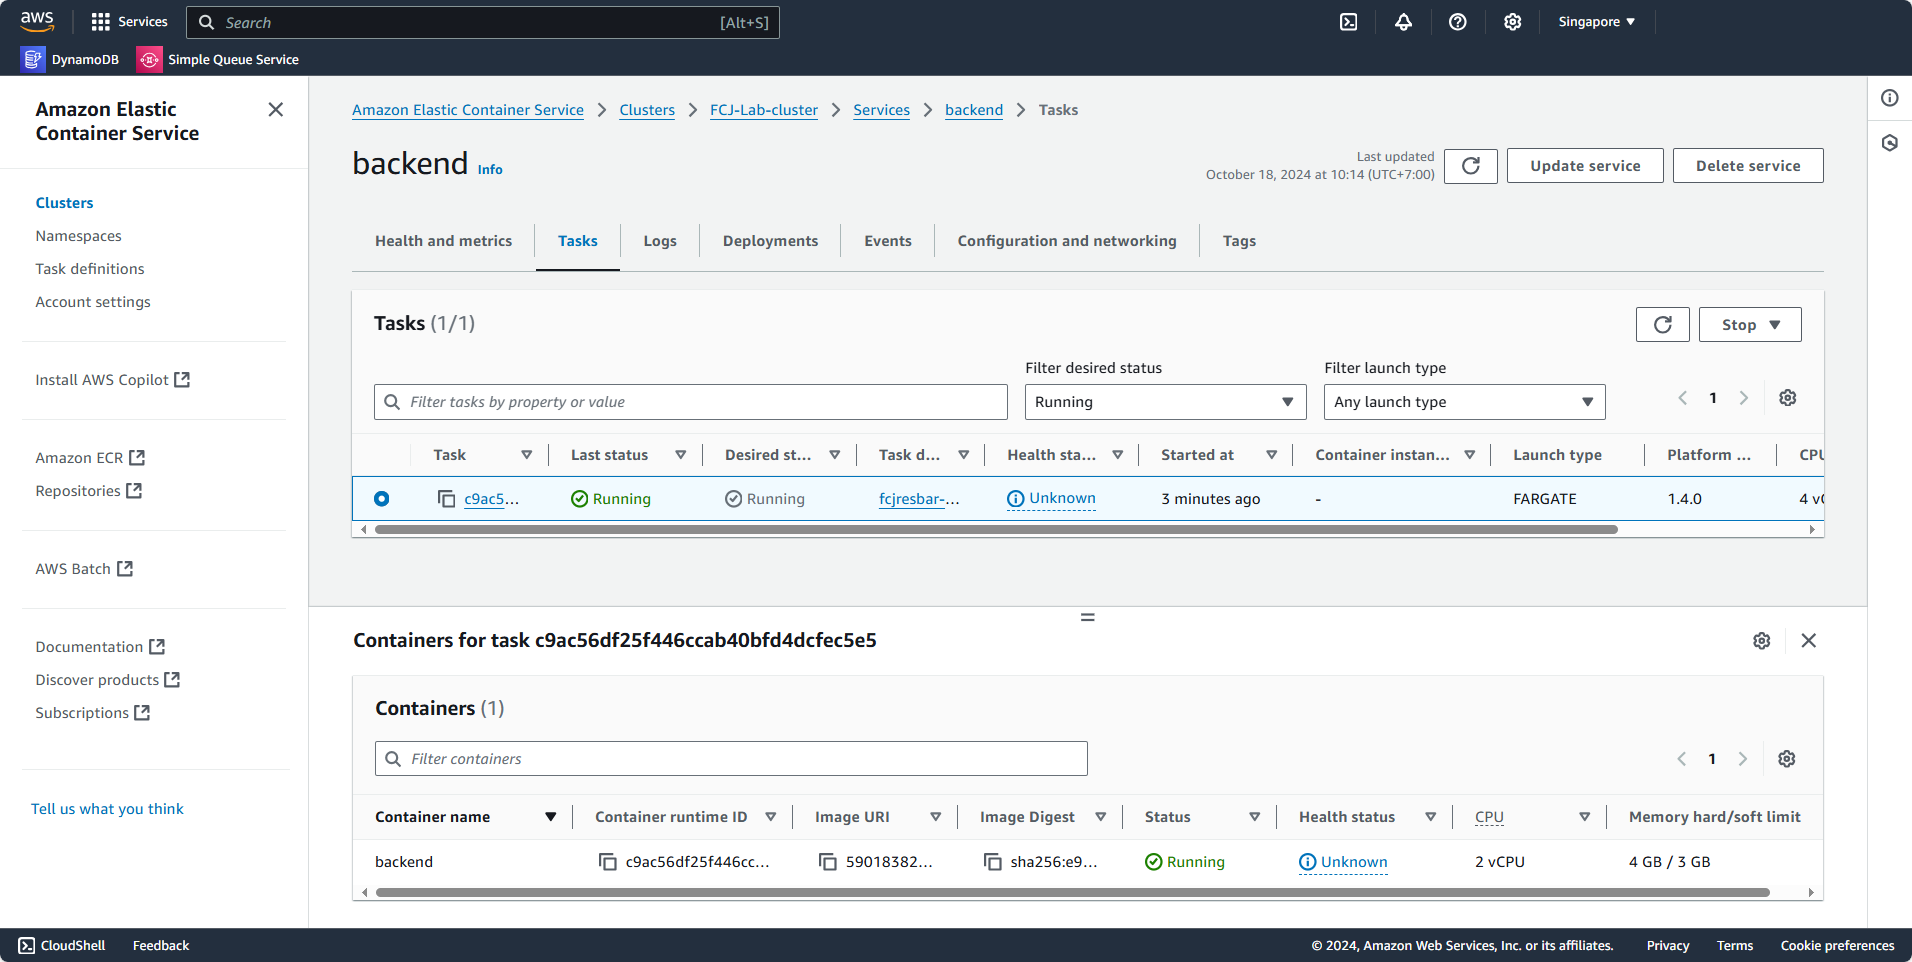Switch to Health and metrics tab
Screen dimensions: 1912x962
(444, 241)
